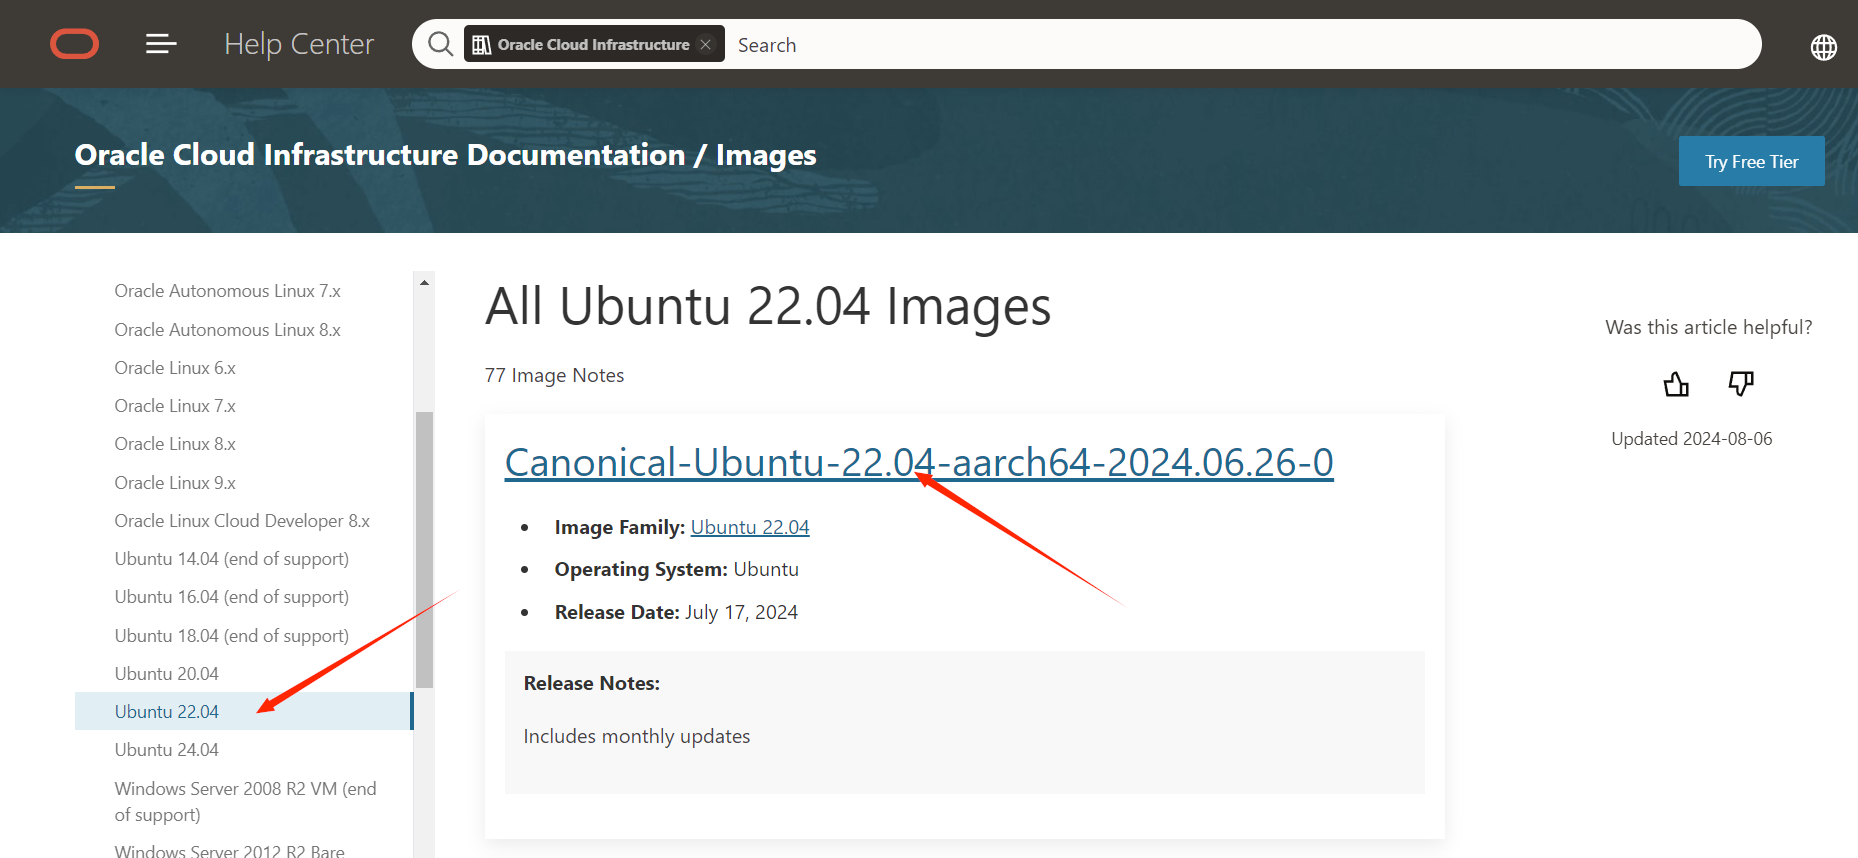Click the Images breadcrumb text
This screenshot has width=1858, height=858.
[x=766, y=155]
